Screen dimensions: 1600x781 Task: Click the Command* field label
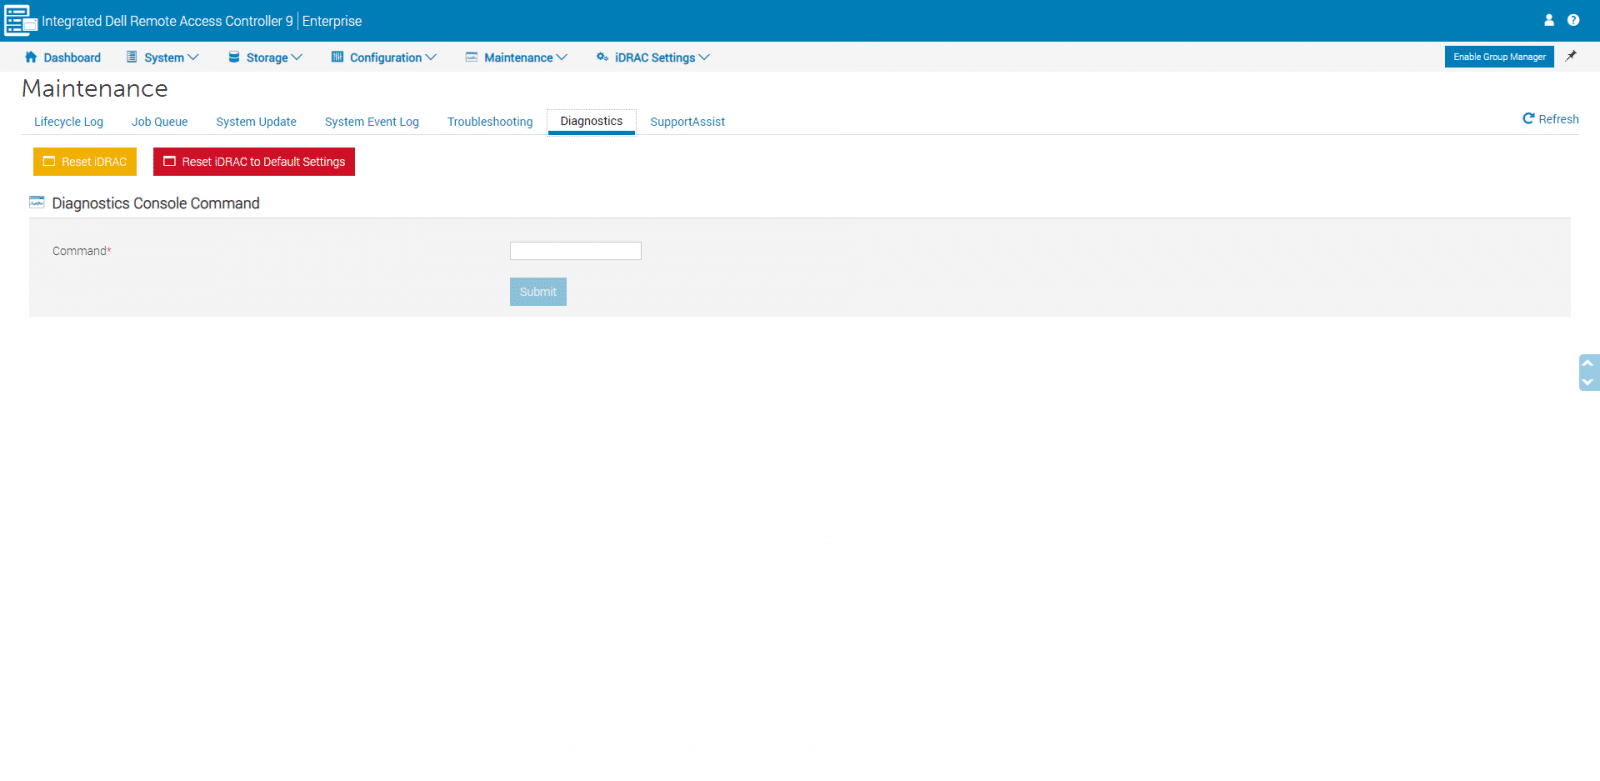[x=82, y=251]
